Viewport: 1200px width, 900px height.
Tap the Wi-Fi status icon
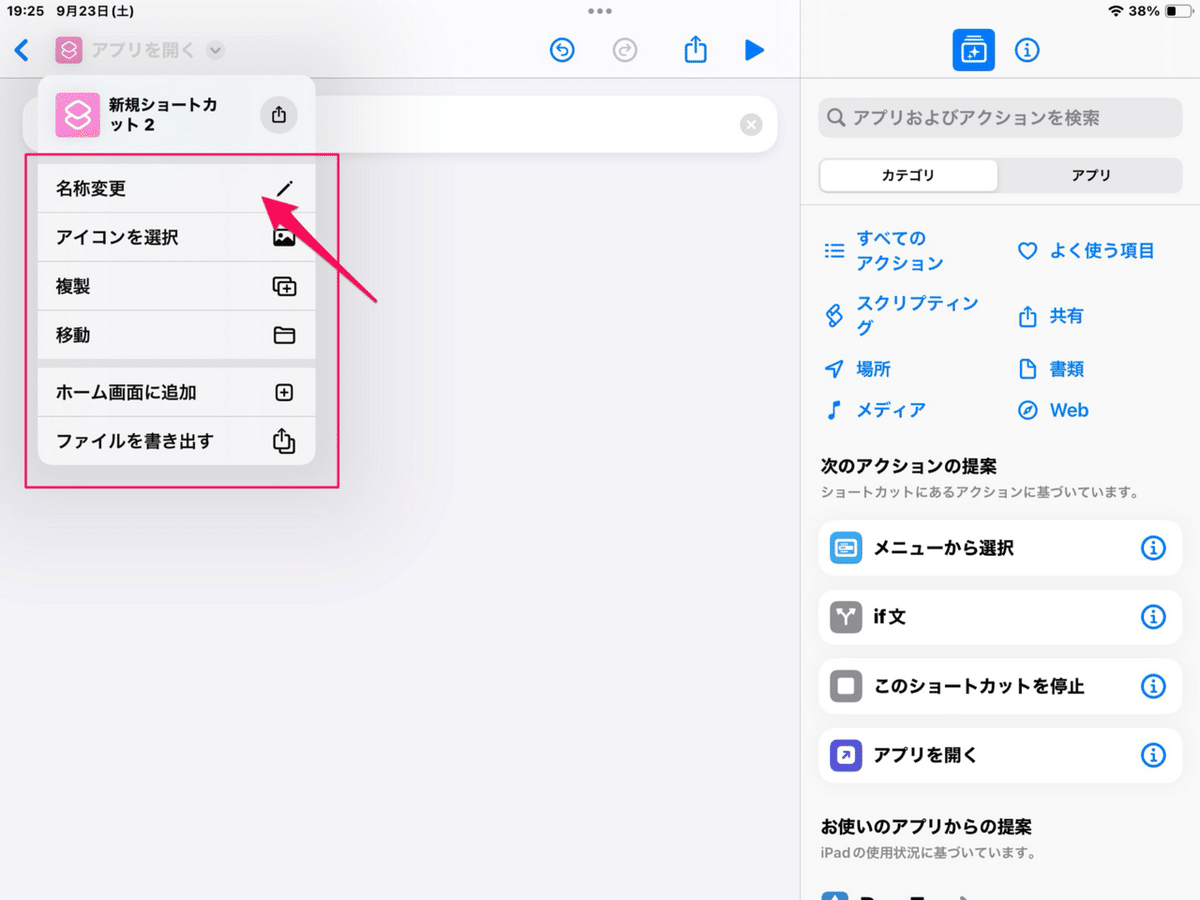tap(1116, 11)
